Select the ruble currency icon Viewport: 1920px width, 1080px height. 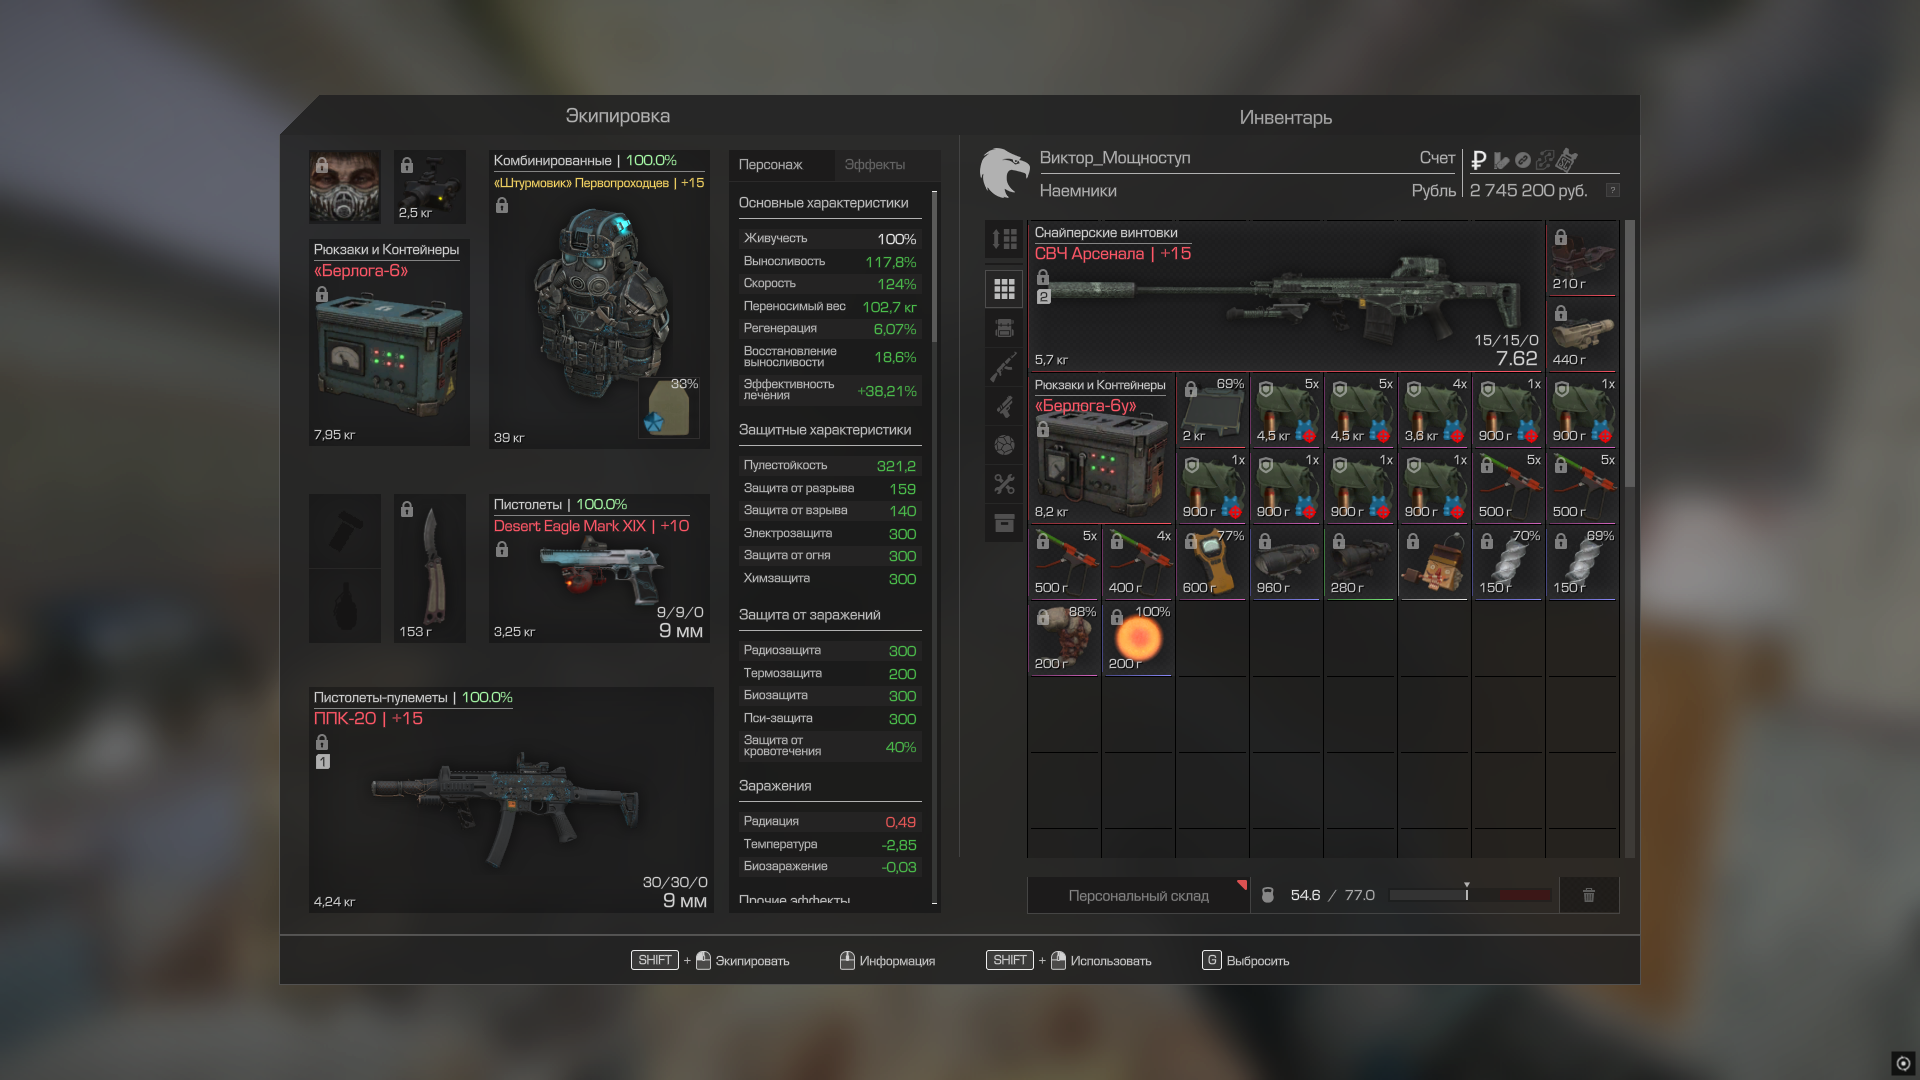tap(1478, 160)
